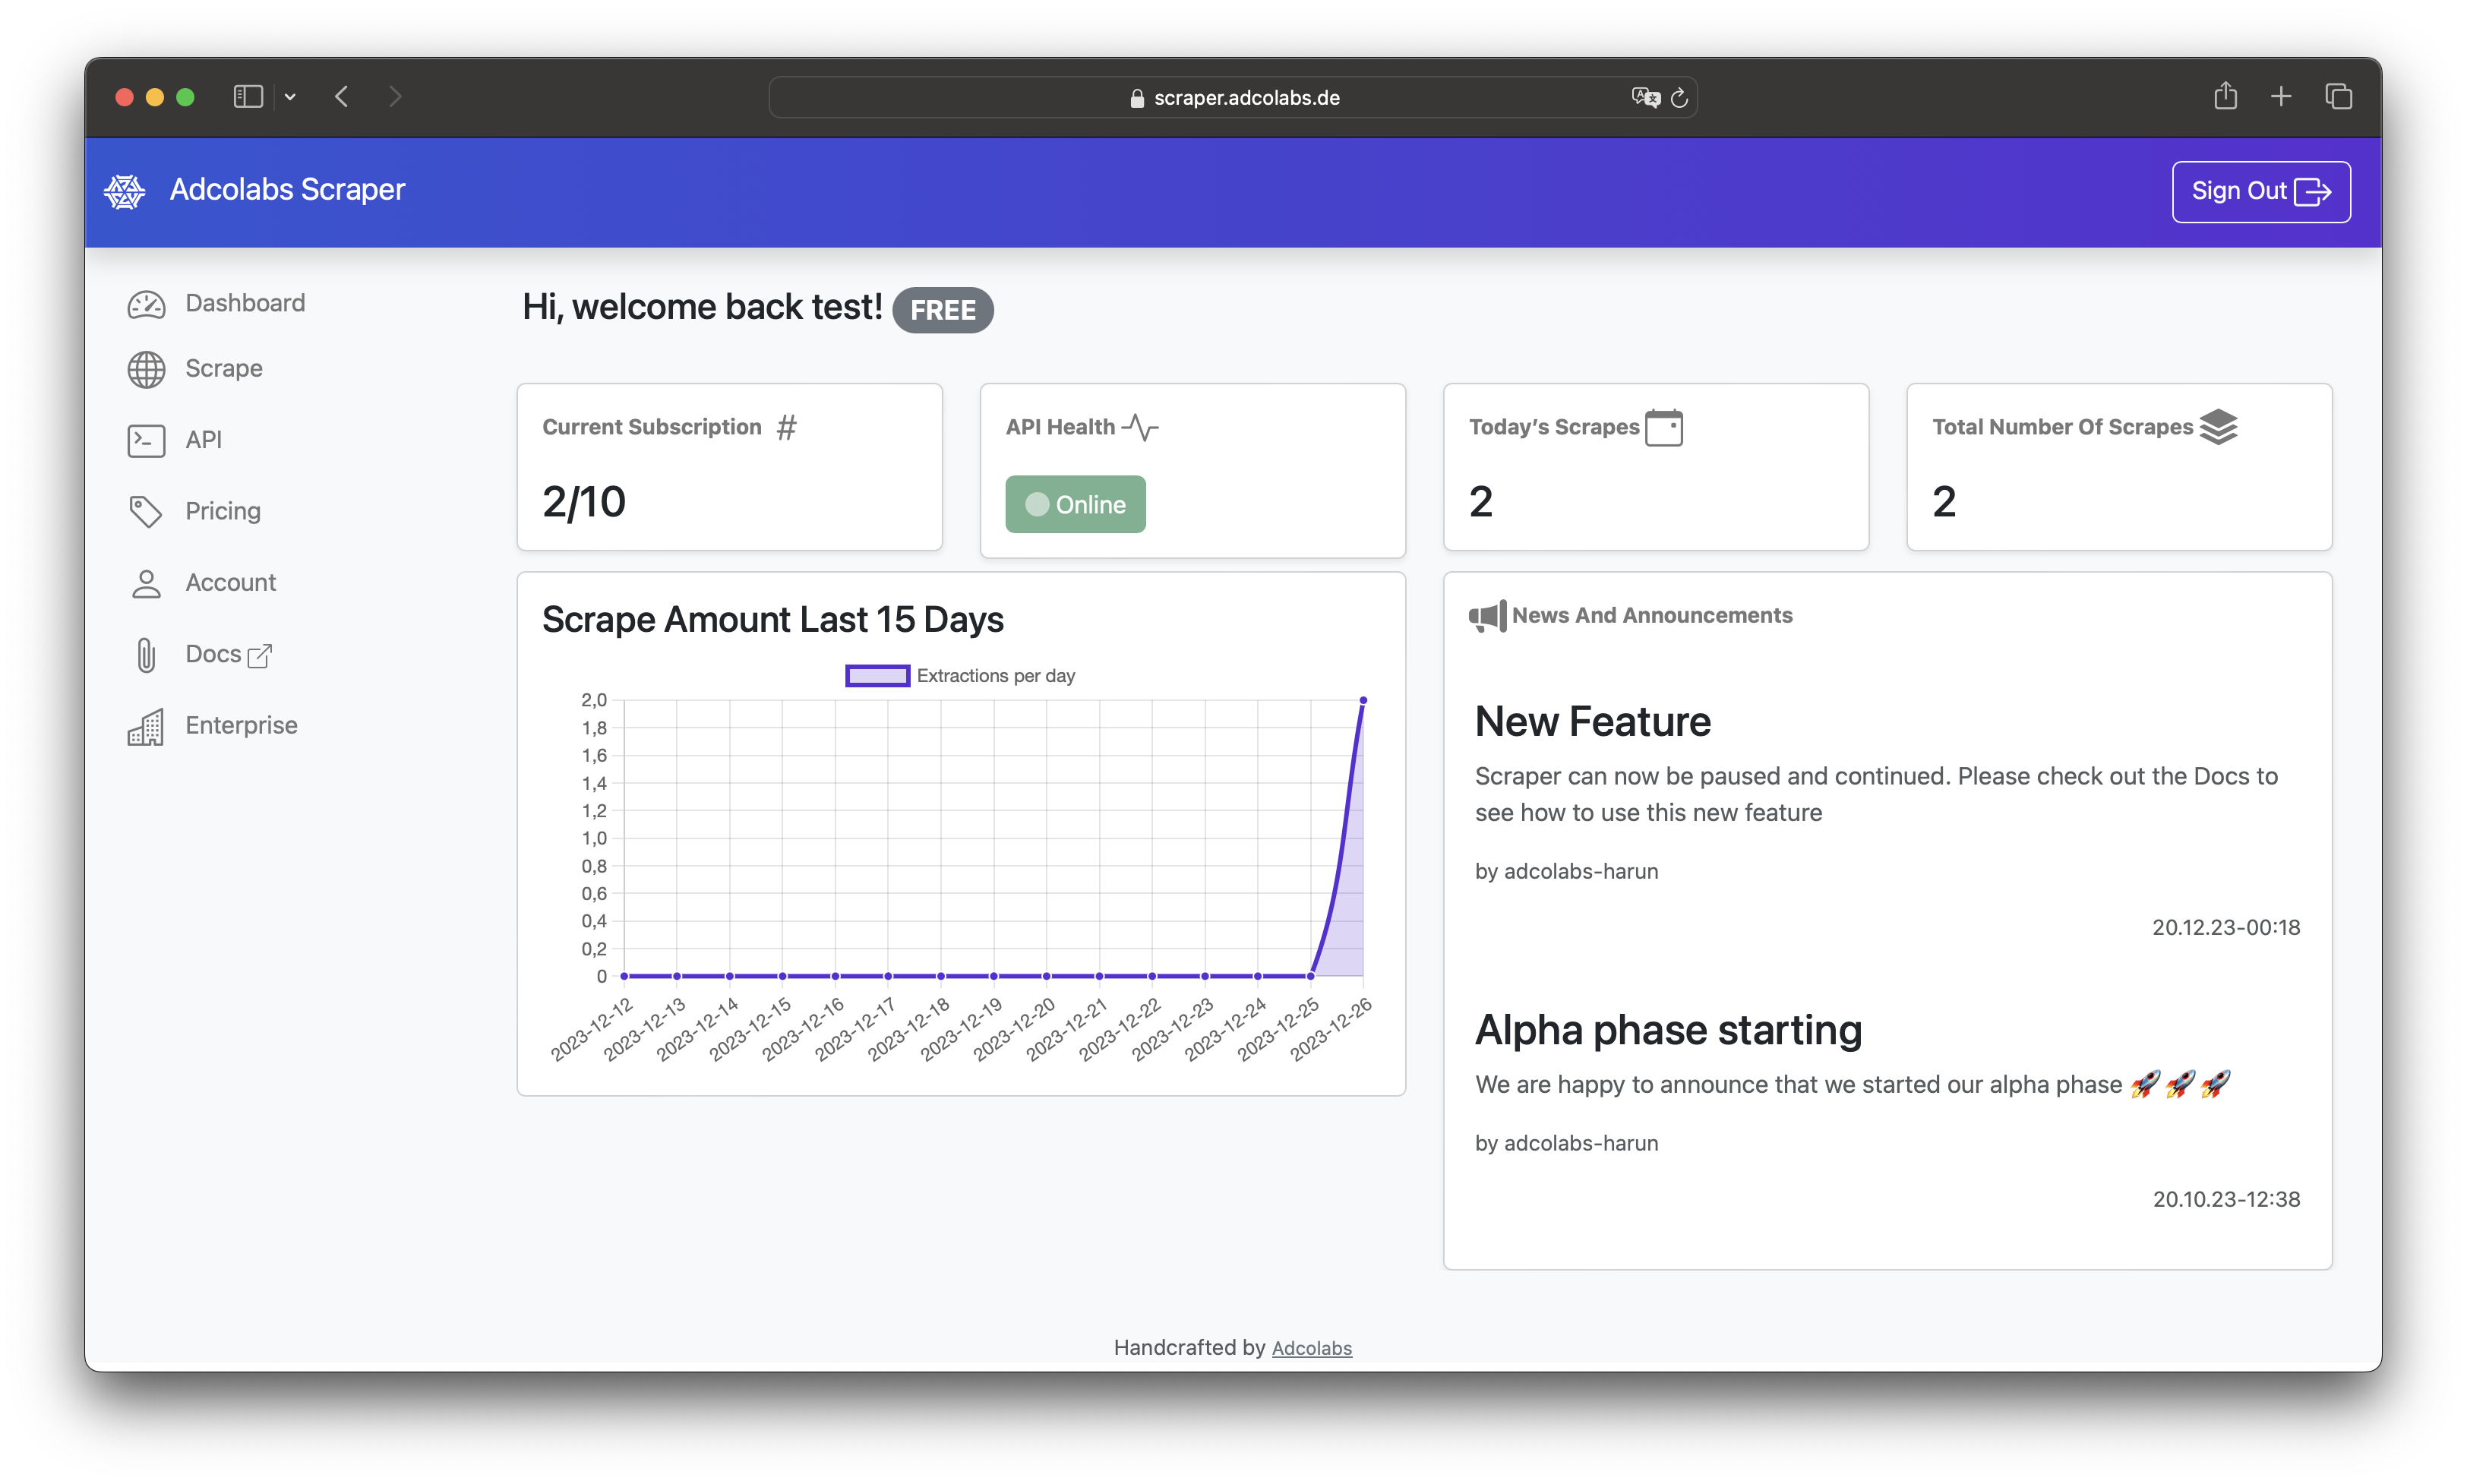Show the tab overview icon
2467x1484 pixels.
pos(2338,97)
